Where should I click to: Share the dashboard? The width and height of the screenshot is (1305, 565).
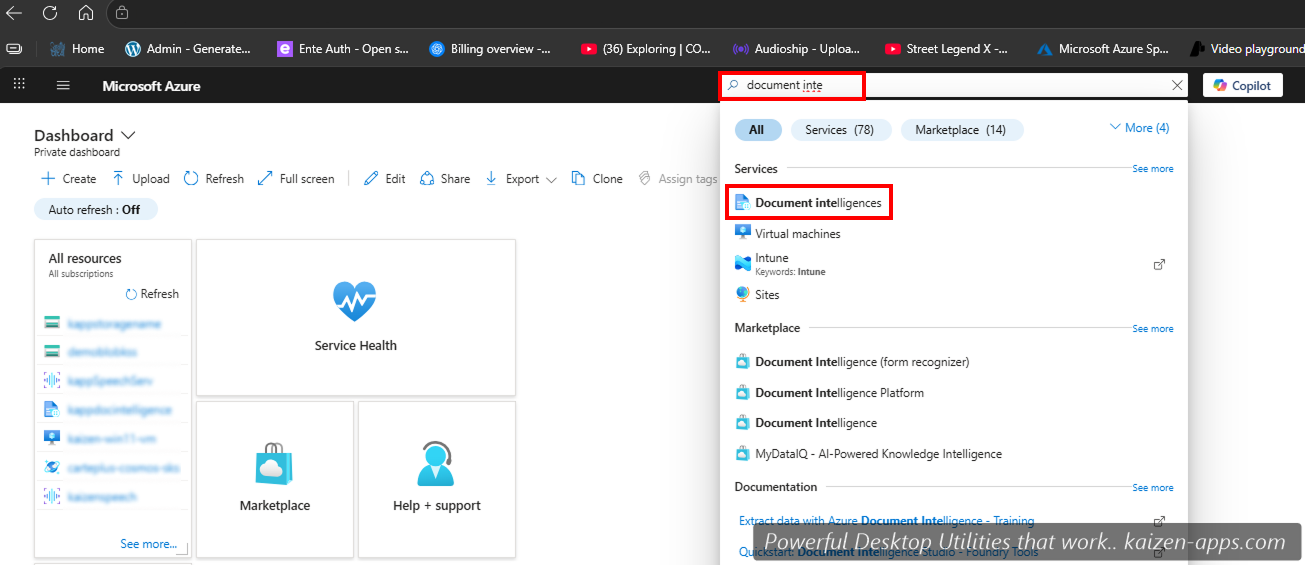pos(445,179)
